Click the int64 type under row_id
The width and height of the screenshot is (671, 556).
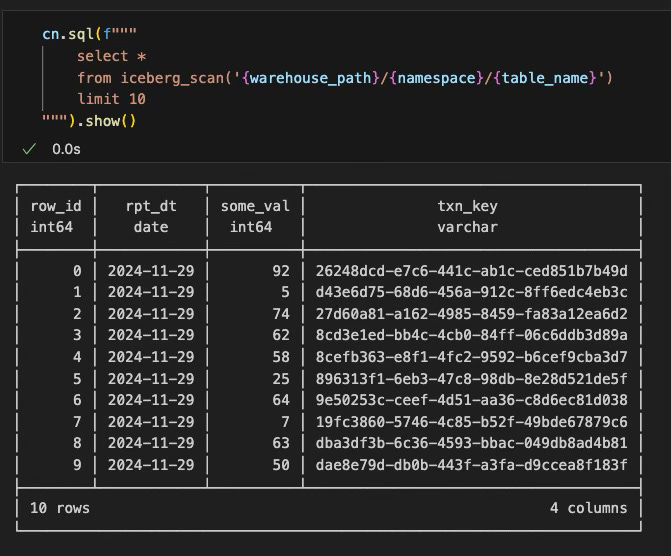(x=51, y=227)
